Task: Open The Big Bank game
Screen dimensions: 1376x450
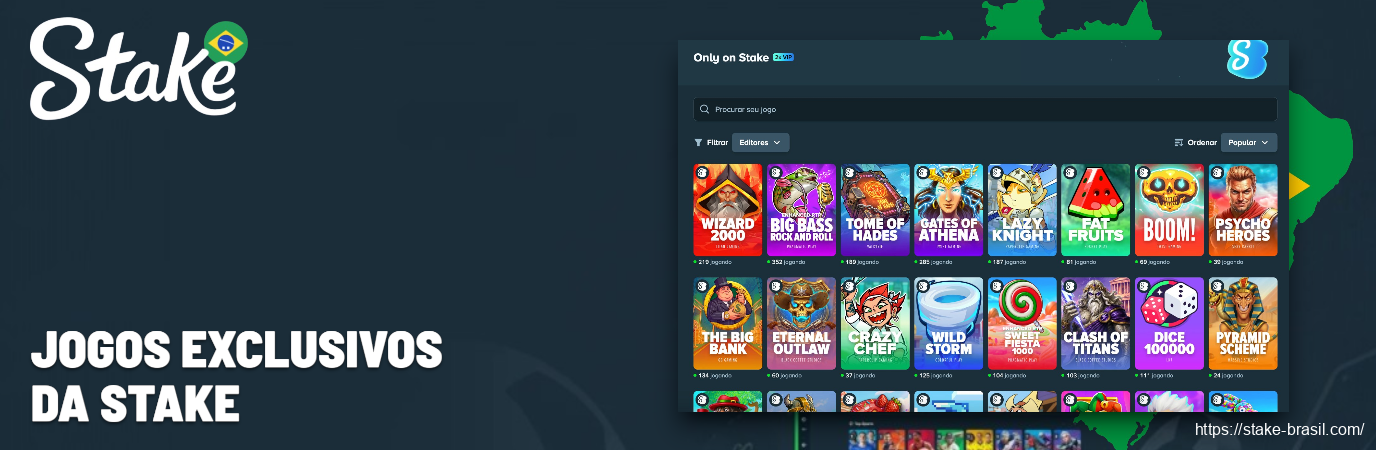Action: pos(727,323)
